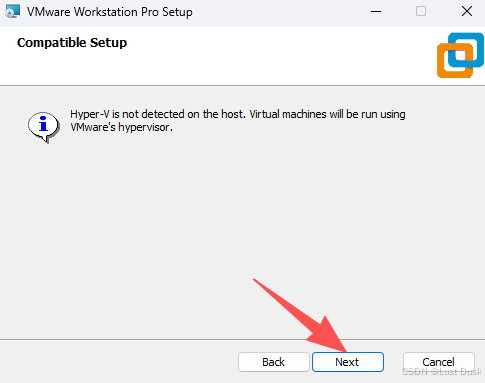Viewport: 485px width, 383px height.
Task: Click the "Hyper-V is not detected" message line
Action: coord(238,114)
